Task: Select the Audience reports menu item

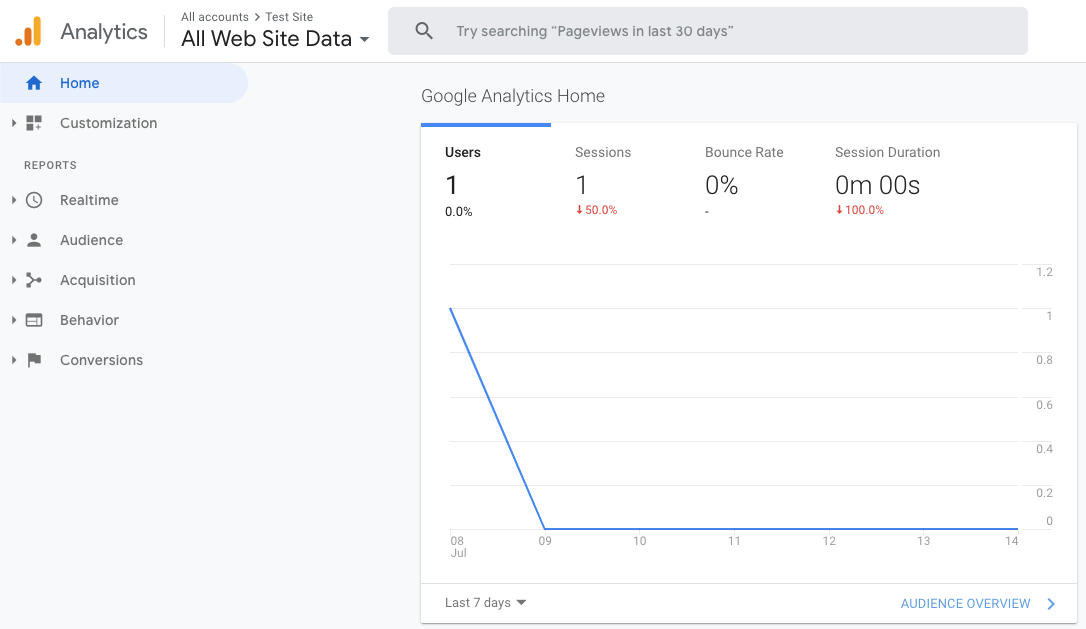Action: click(x=123, y=240)
